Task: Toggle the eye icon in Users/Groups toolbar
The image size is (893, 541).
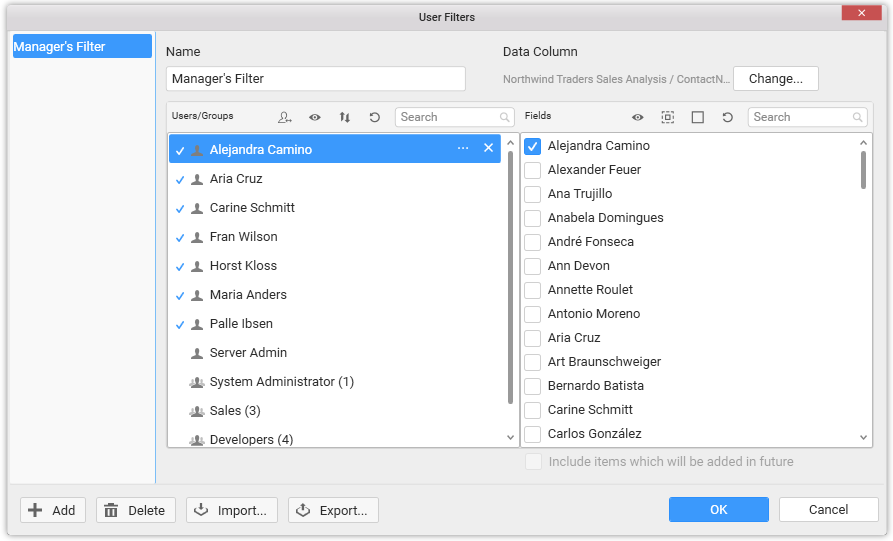Action: coord(315,117)
